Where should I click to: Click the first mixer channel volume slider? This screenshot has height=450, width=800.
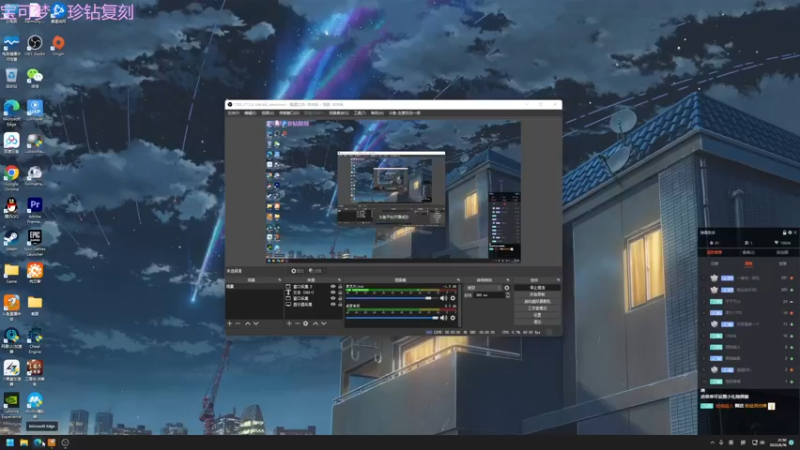392,298
